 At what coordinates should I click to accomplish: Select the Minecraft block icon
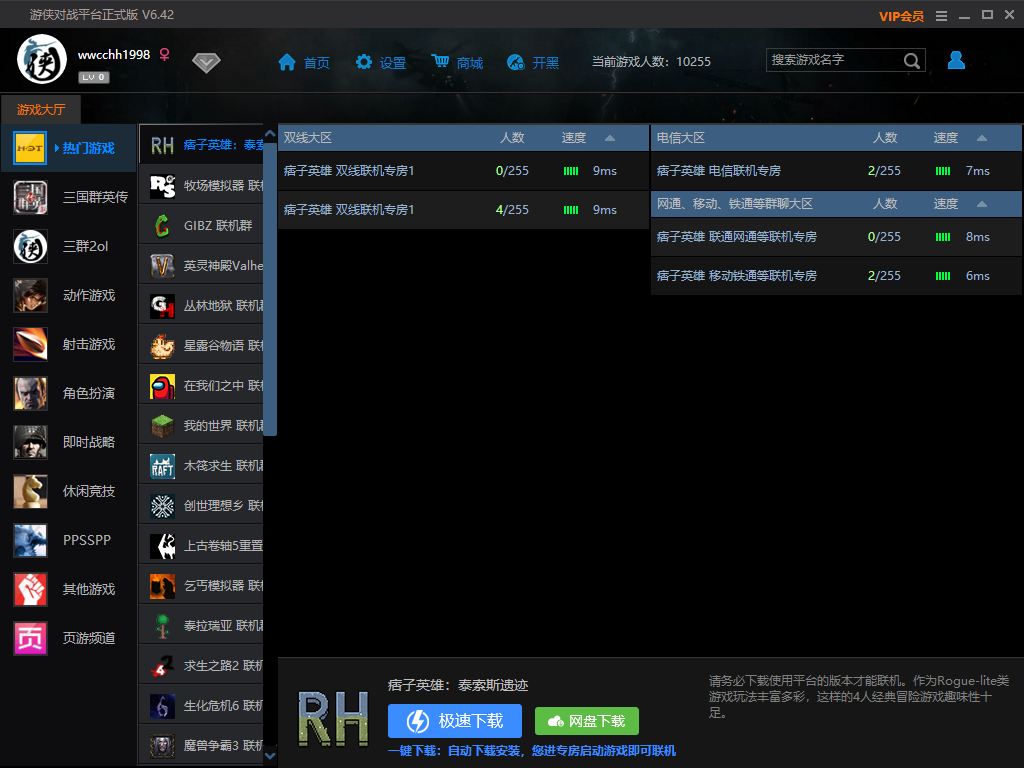coord(162,426)
